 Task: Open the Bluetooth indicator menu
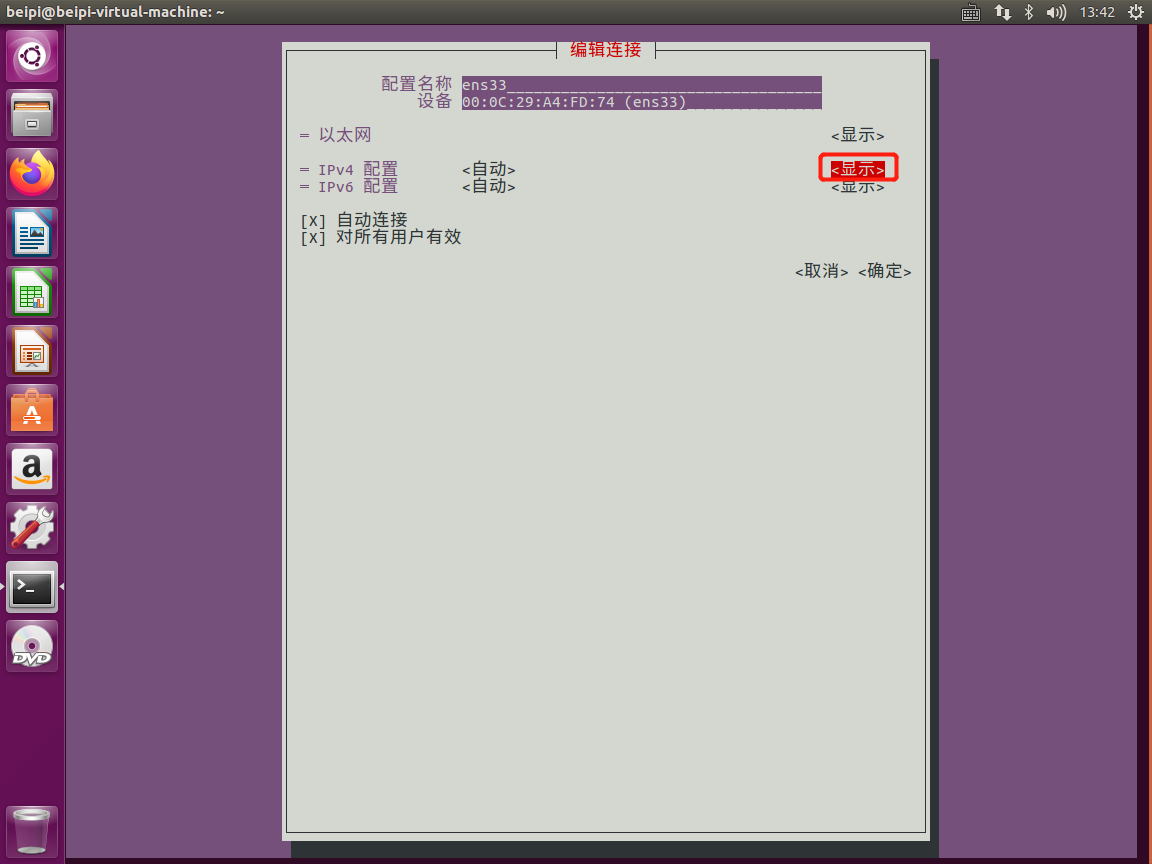[x=1029, y=12]
